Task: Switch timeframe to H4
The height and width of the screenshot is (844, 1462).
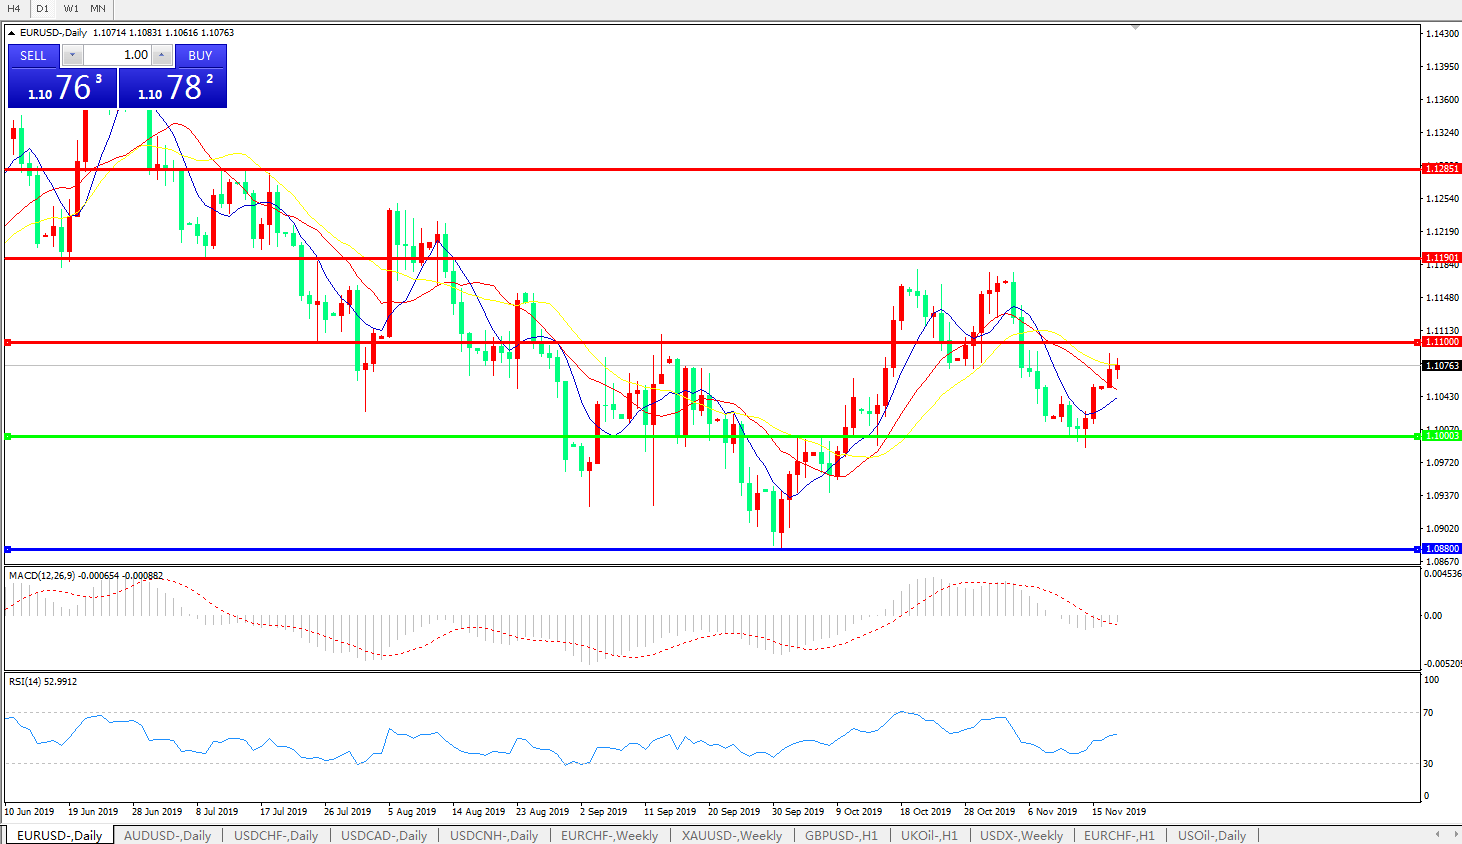Action: pyautogui.click(x=14, y=8)
